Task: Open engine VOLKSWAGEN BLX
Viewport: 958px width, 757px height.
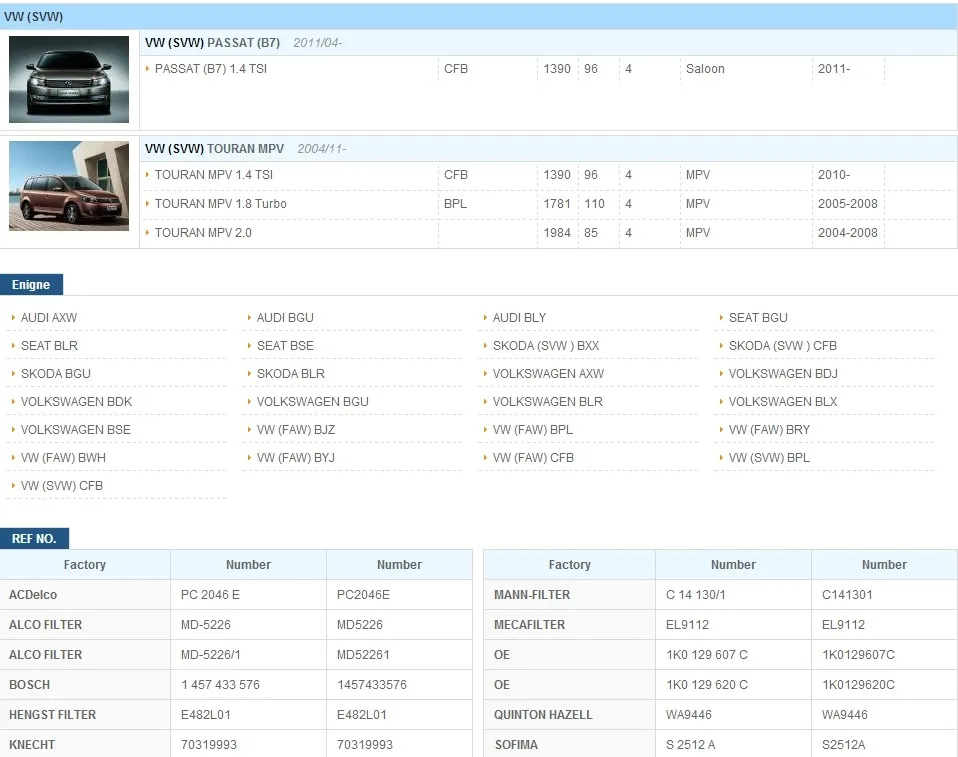Action: point(783,402)
